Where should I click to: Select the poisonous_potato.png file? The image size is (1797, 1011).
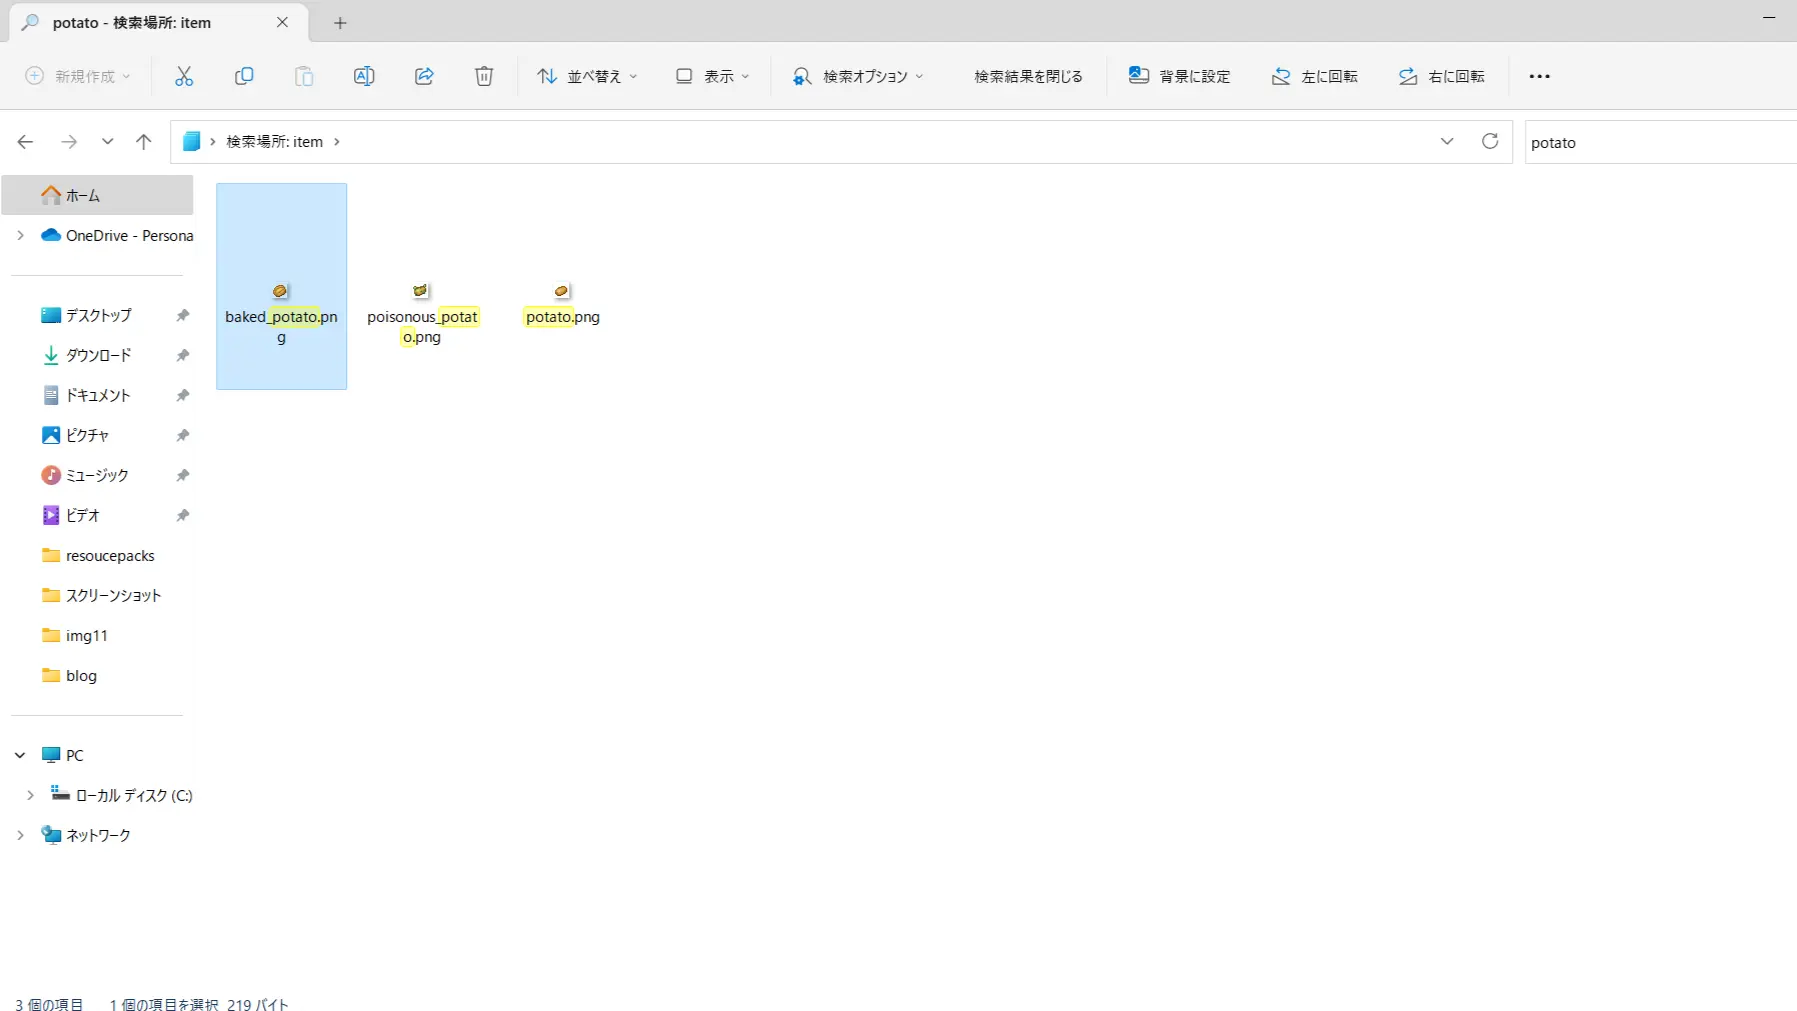tap(422, 312)
